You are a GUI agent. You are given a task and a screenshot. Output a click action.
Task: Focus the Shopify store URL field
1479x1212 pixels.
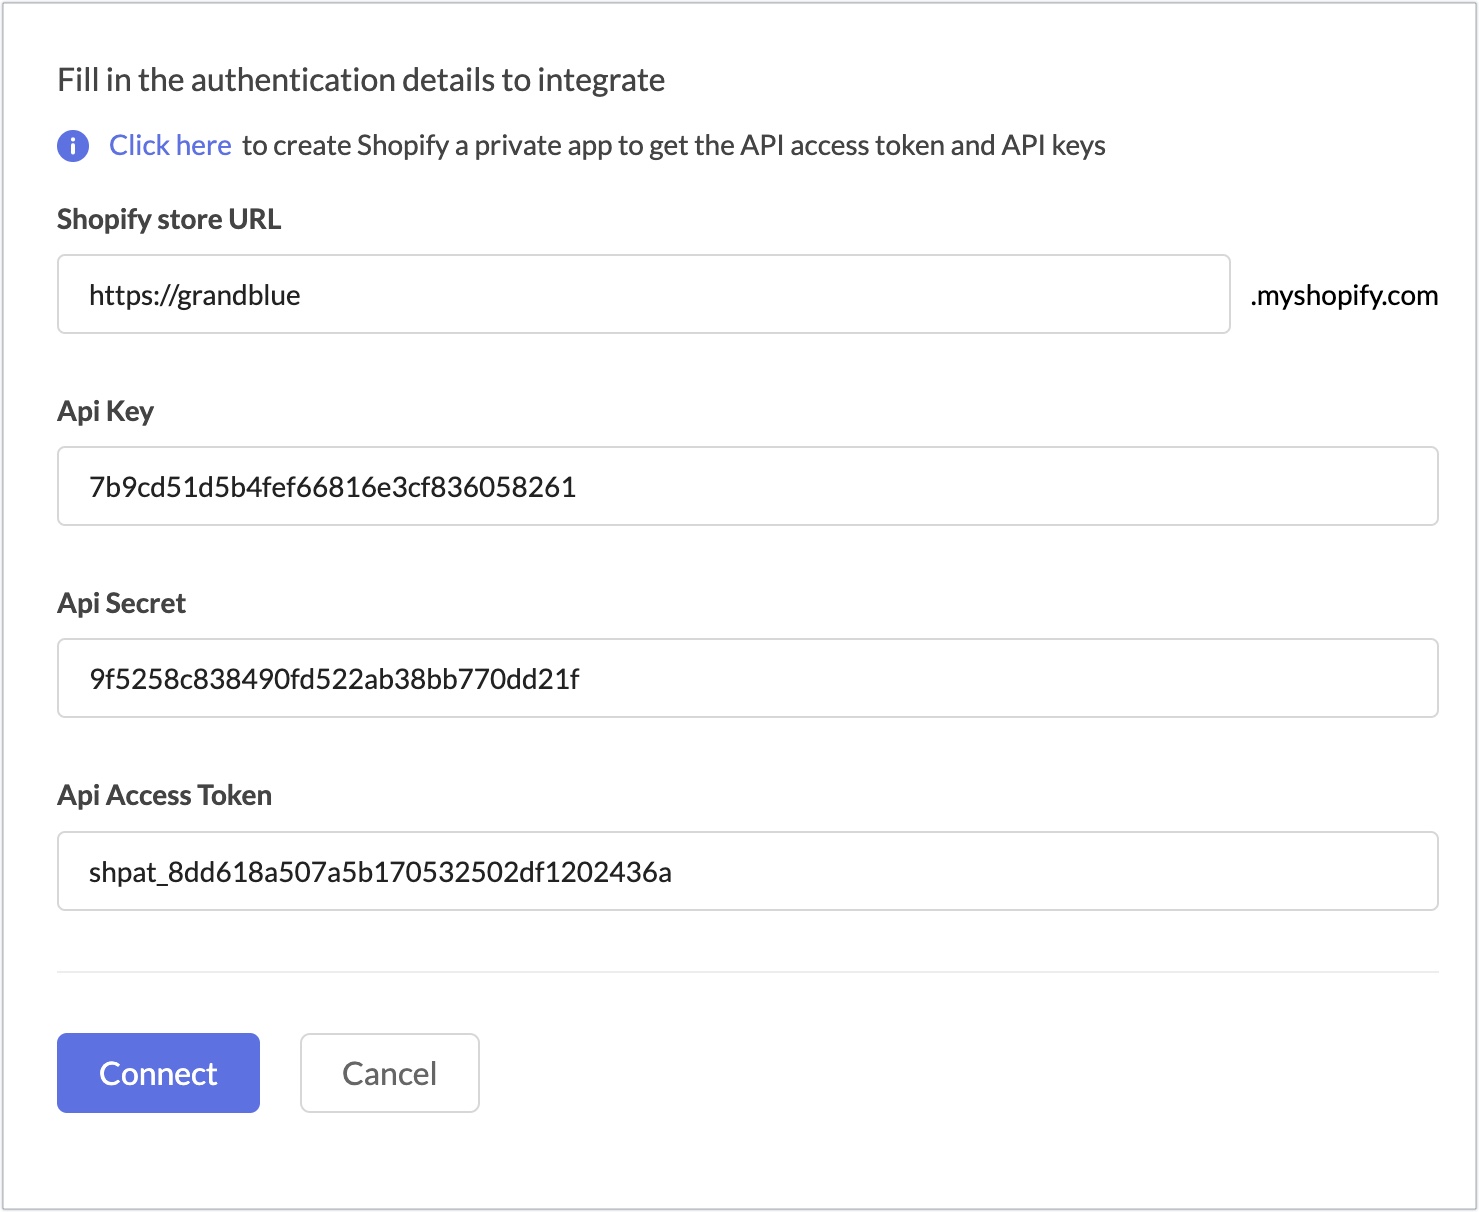click(643, 294)
